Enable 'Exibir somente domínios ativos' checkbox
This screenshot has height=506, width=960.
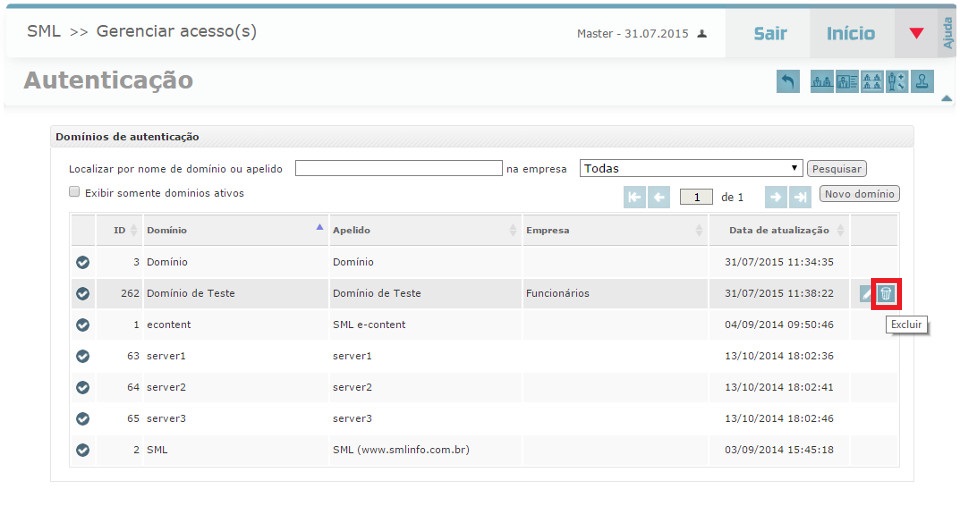coord(74,192)
